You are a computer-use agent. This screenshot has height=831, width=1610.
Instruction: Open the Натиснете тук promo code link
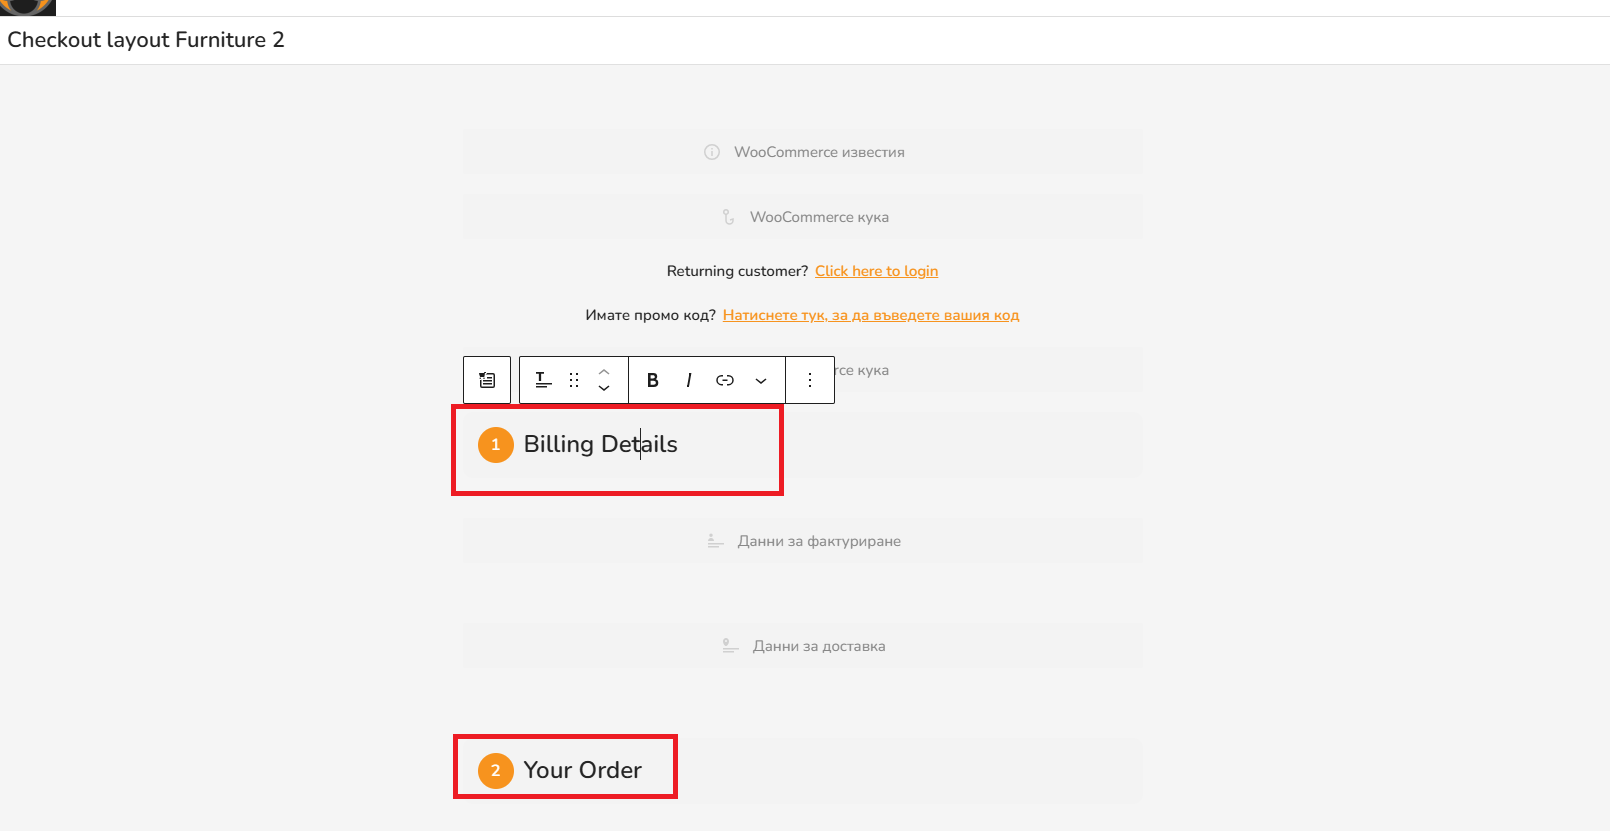(x=871, y=315)
